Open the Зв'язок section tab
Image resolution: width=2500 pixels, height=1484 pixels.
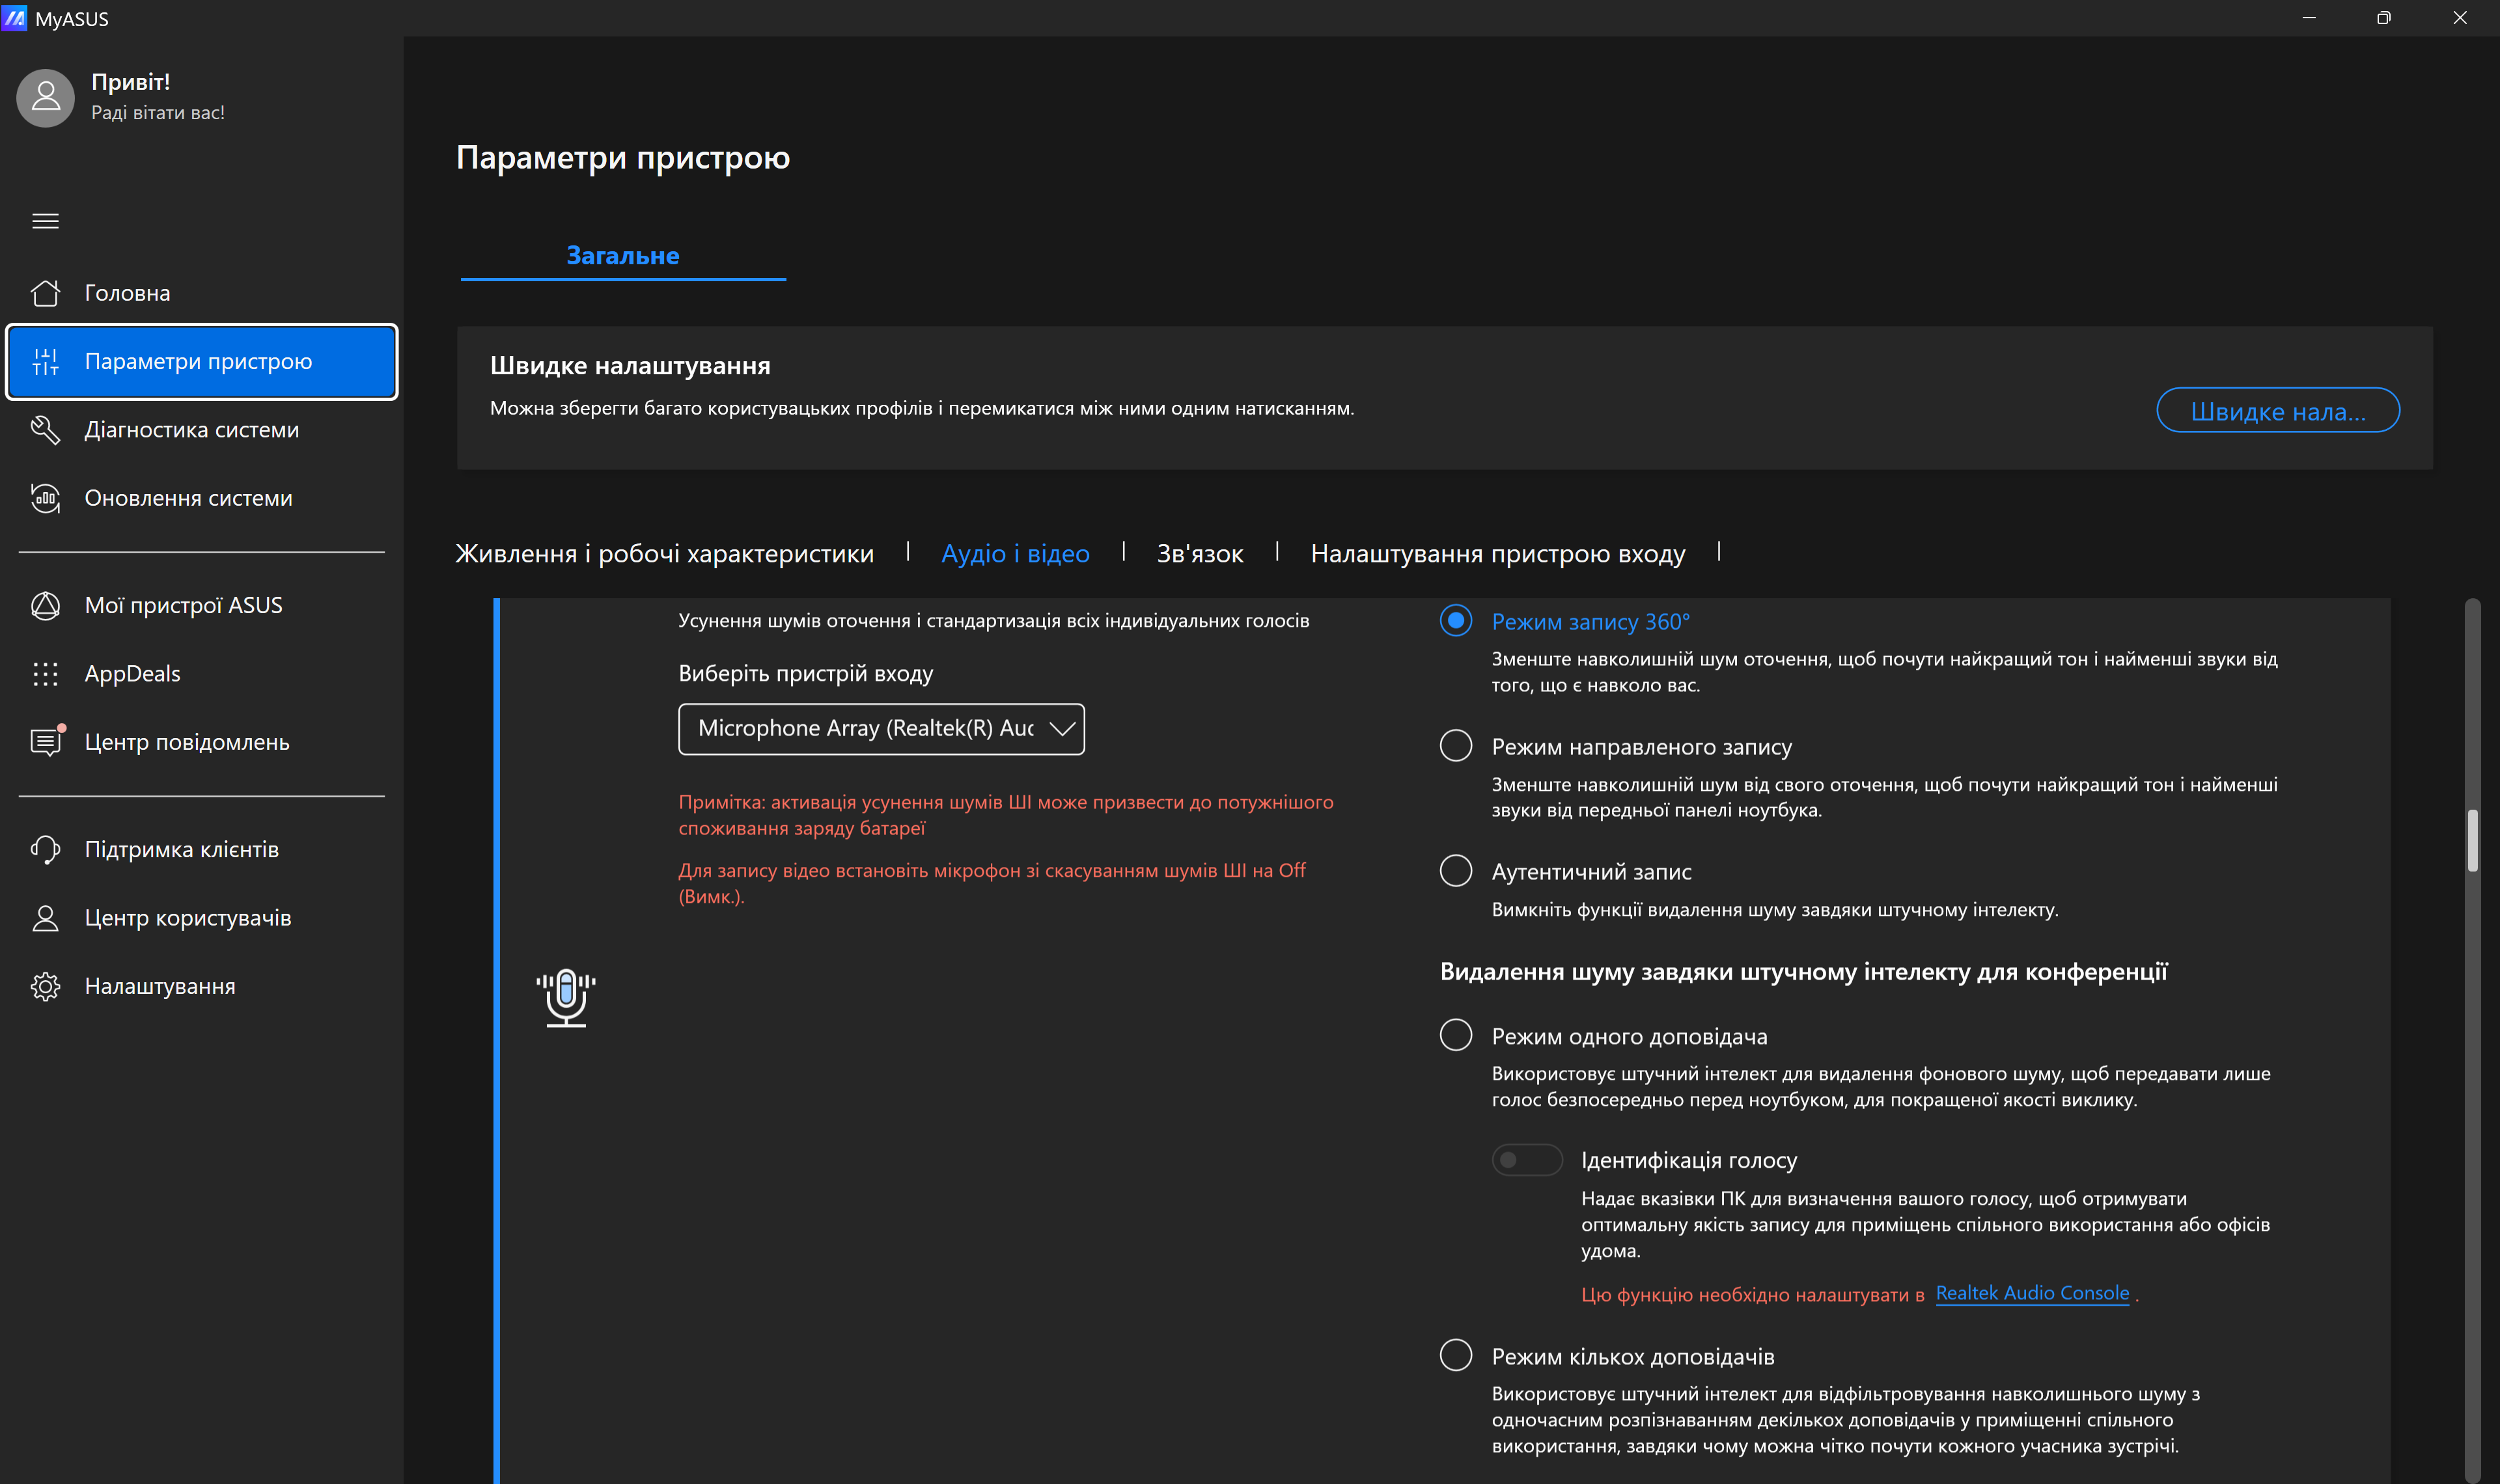pyautogui.click(x=1199, y=554)
